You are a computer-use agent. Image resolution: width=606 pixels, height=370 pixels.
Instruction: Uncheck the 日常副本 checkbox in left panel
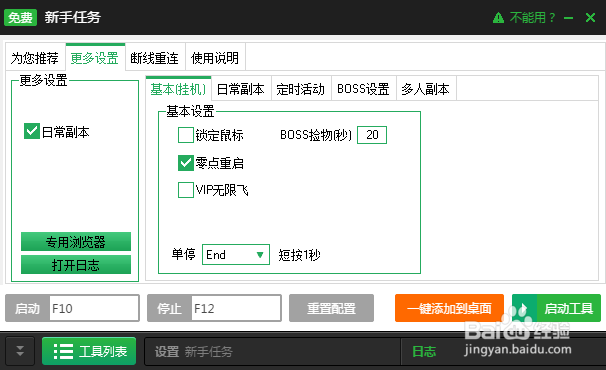[x=32, y=131]
